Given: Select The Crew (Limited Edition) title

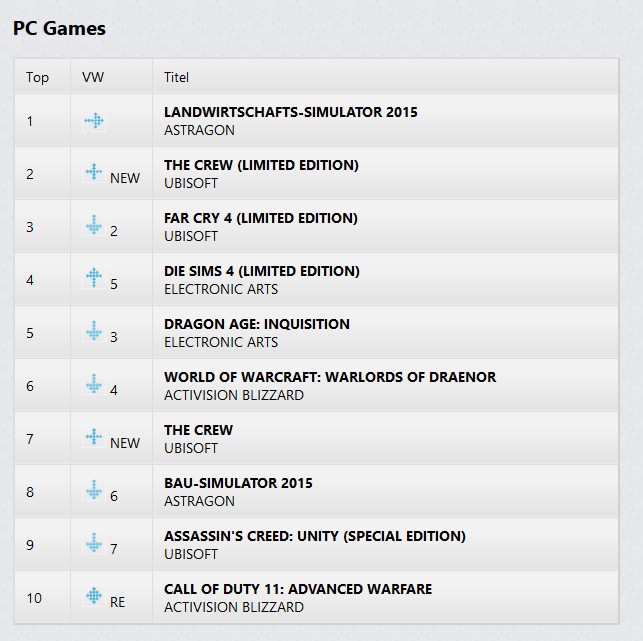Looking at the screenshot, I should (x=261, y=165).
